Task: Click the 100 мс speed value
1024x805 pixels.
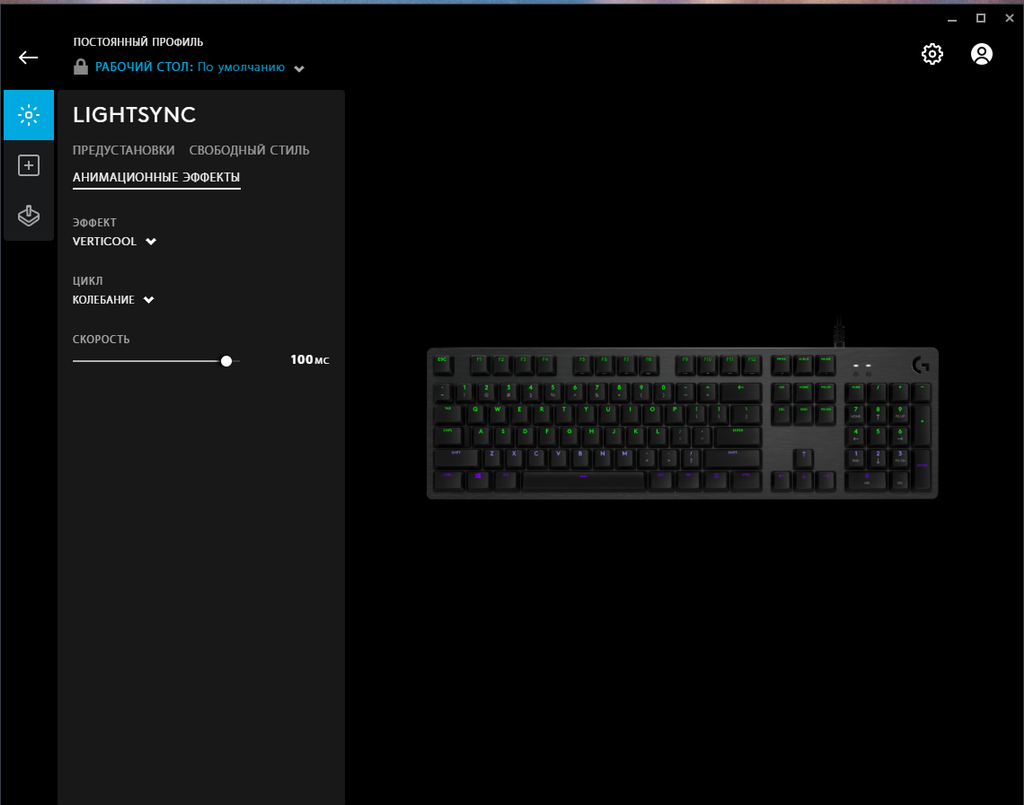Action: (310, 360)
